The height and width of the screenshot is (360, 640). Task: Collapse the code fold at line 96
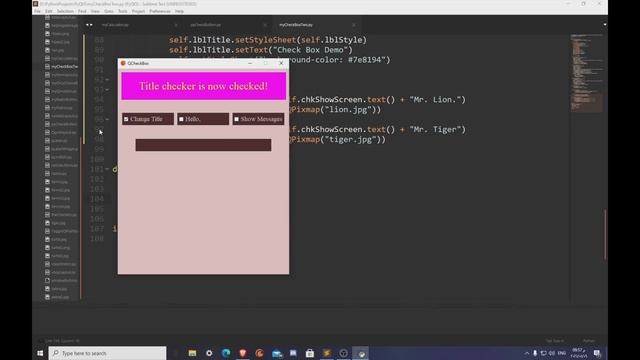107,119
